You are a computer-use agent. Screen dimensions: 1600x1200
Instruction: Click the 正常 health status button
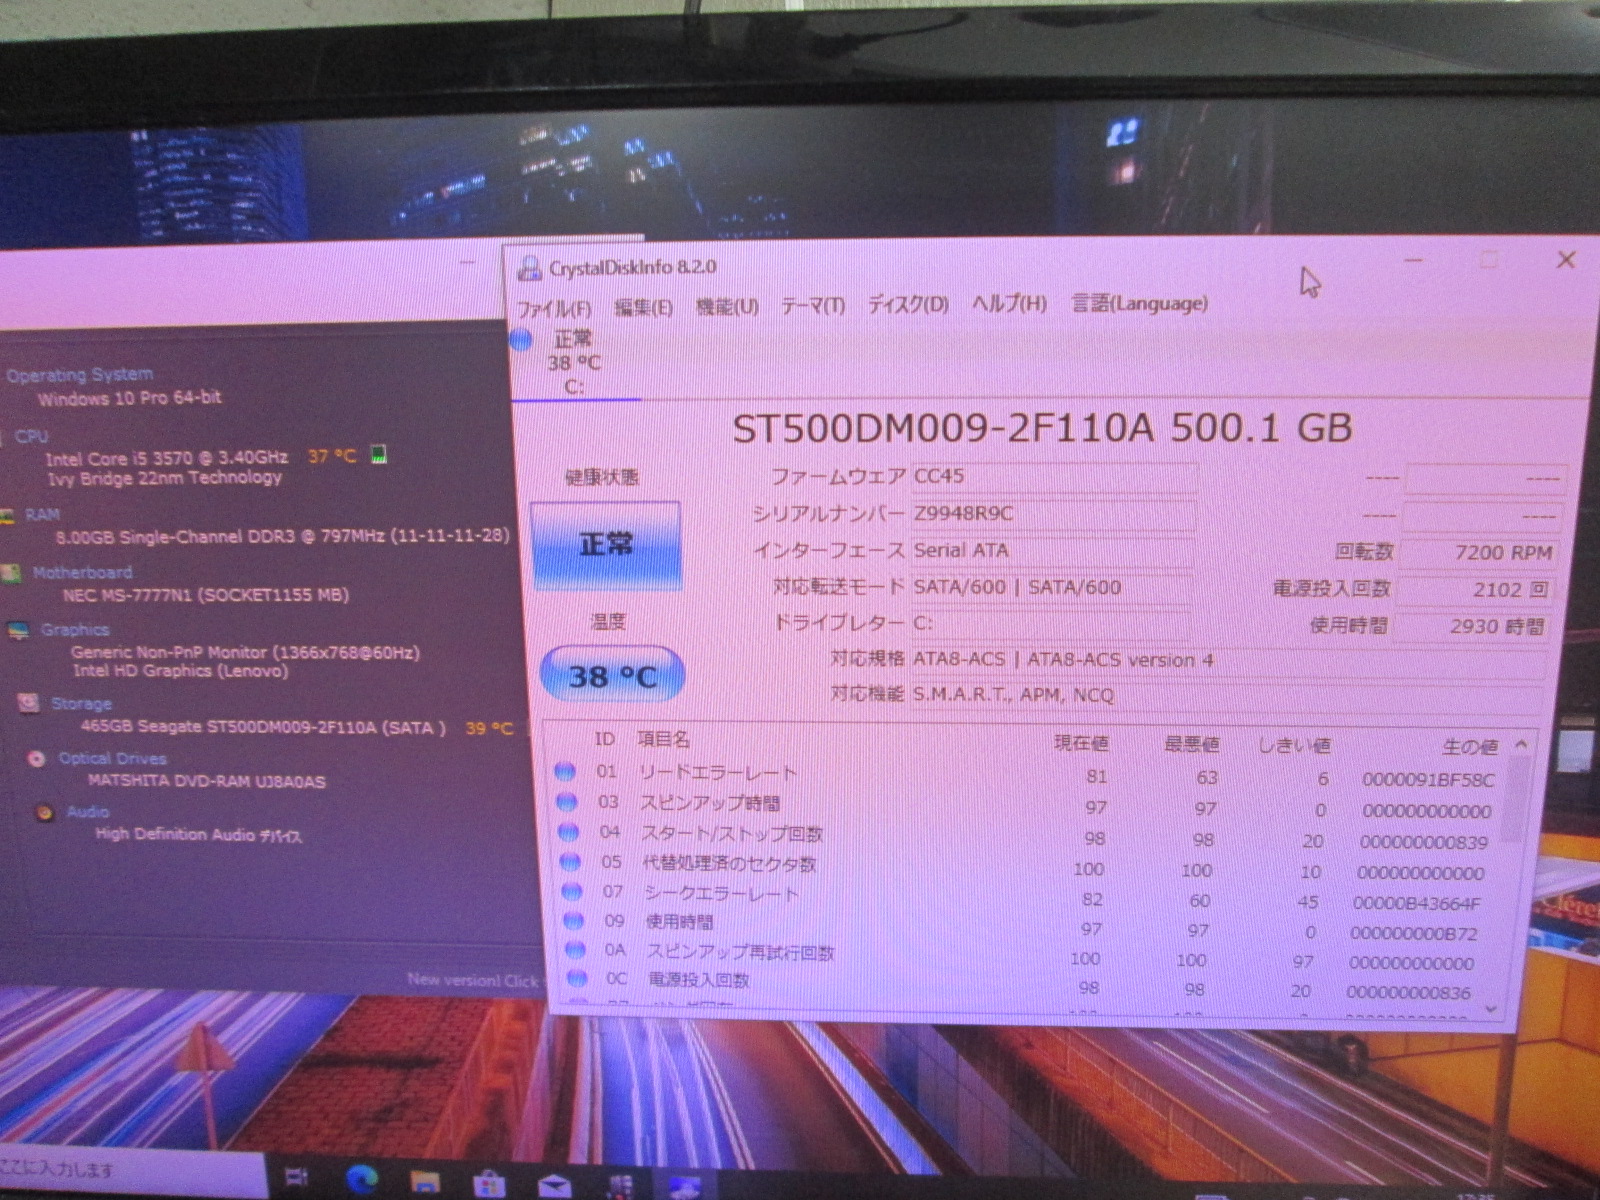tap(606, 545)
